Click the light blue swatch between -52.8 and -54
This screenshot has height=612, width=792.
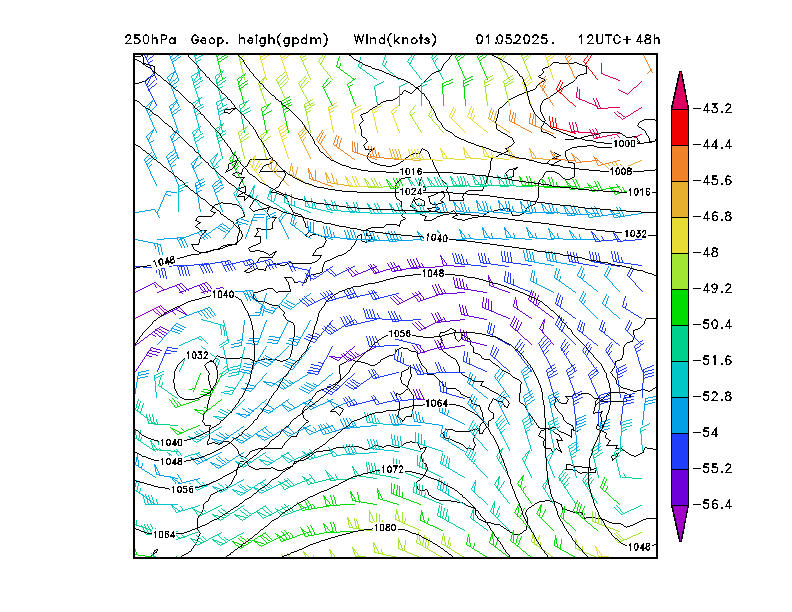click(x=680, y=415)
